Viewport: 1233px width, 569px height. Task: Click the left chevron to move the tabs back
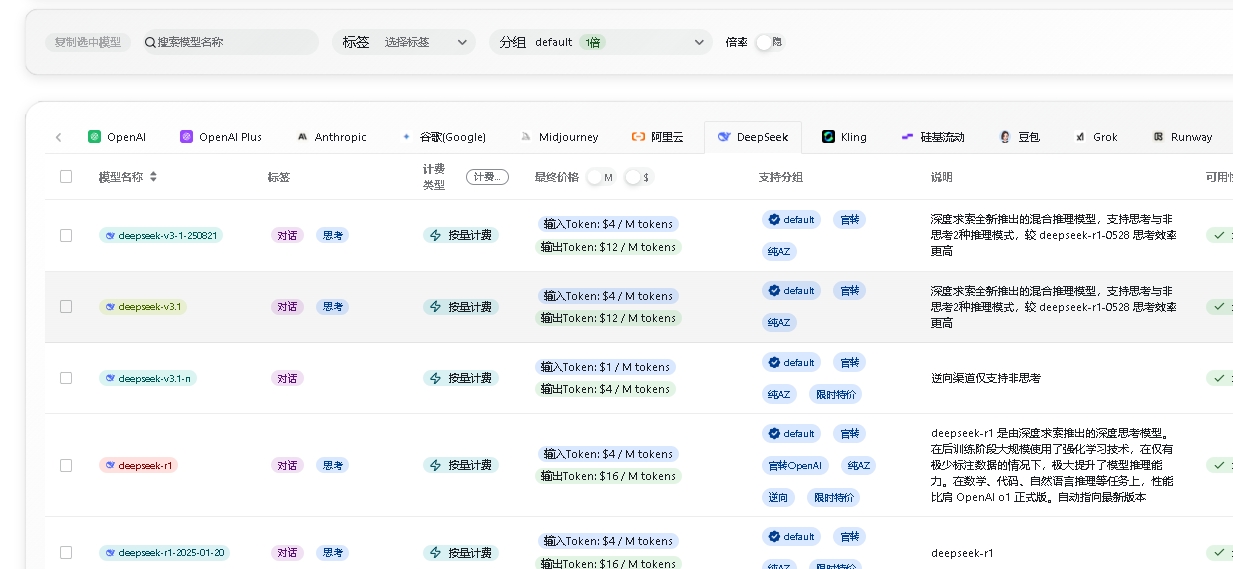tap(59, 137)
